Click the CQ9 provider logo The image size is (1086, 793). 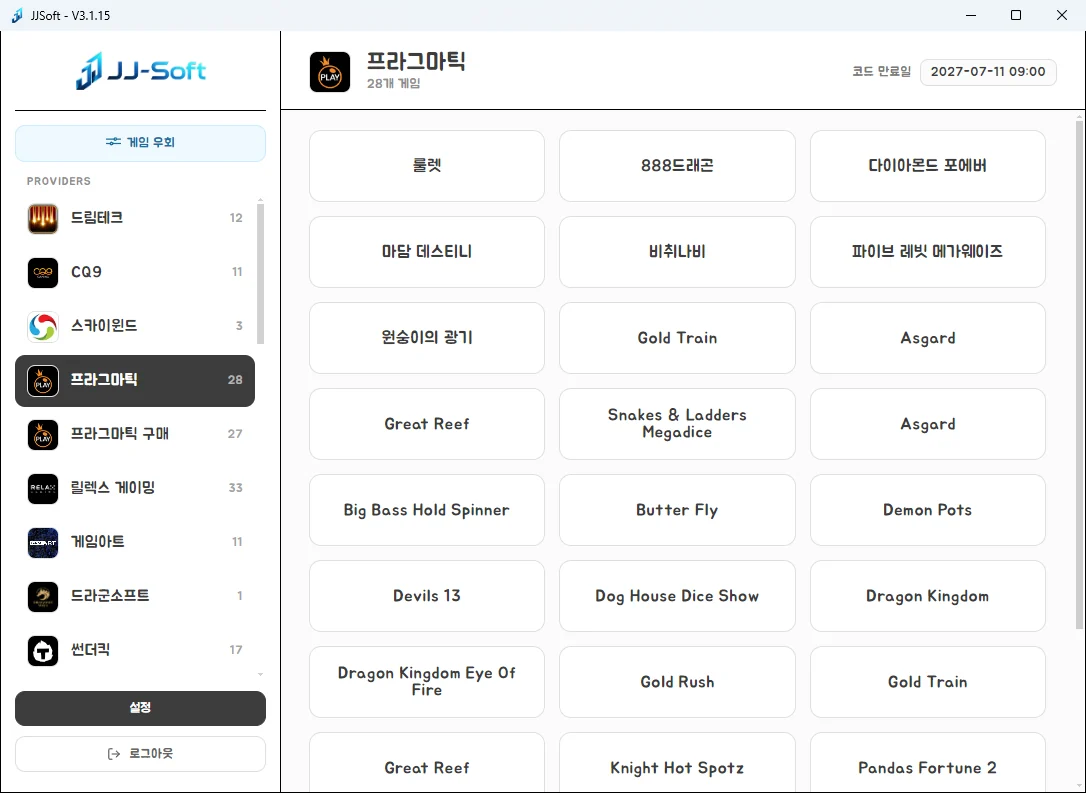43,272
